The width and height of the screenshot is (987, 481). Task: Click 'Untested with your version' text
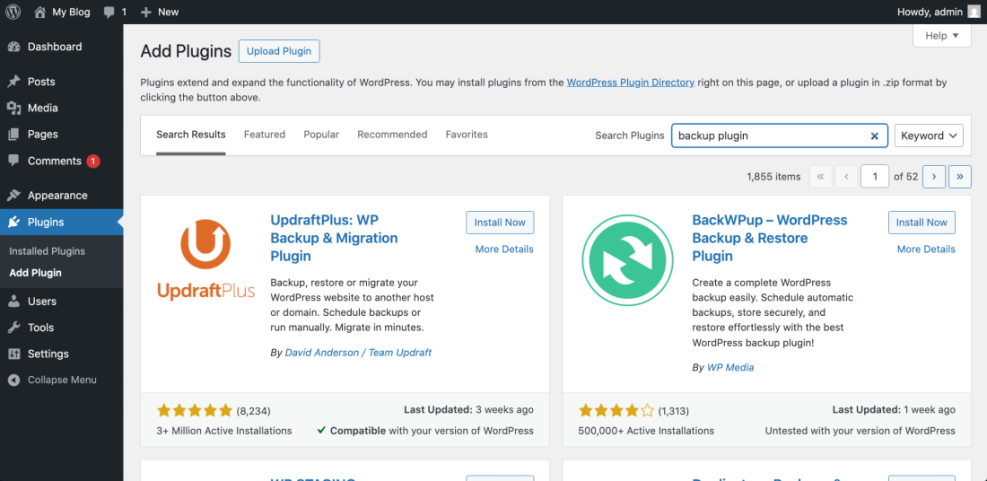[860, 431]
